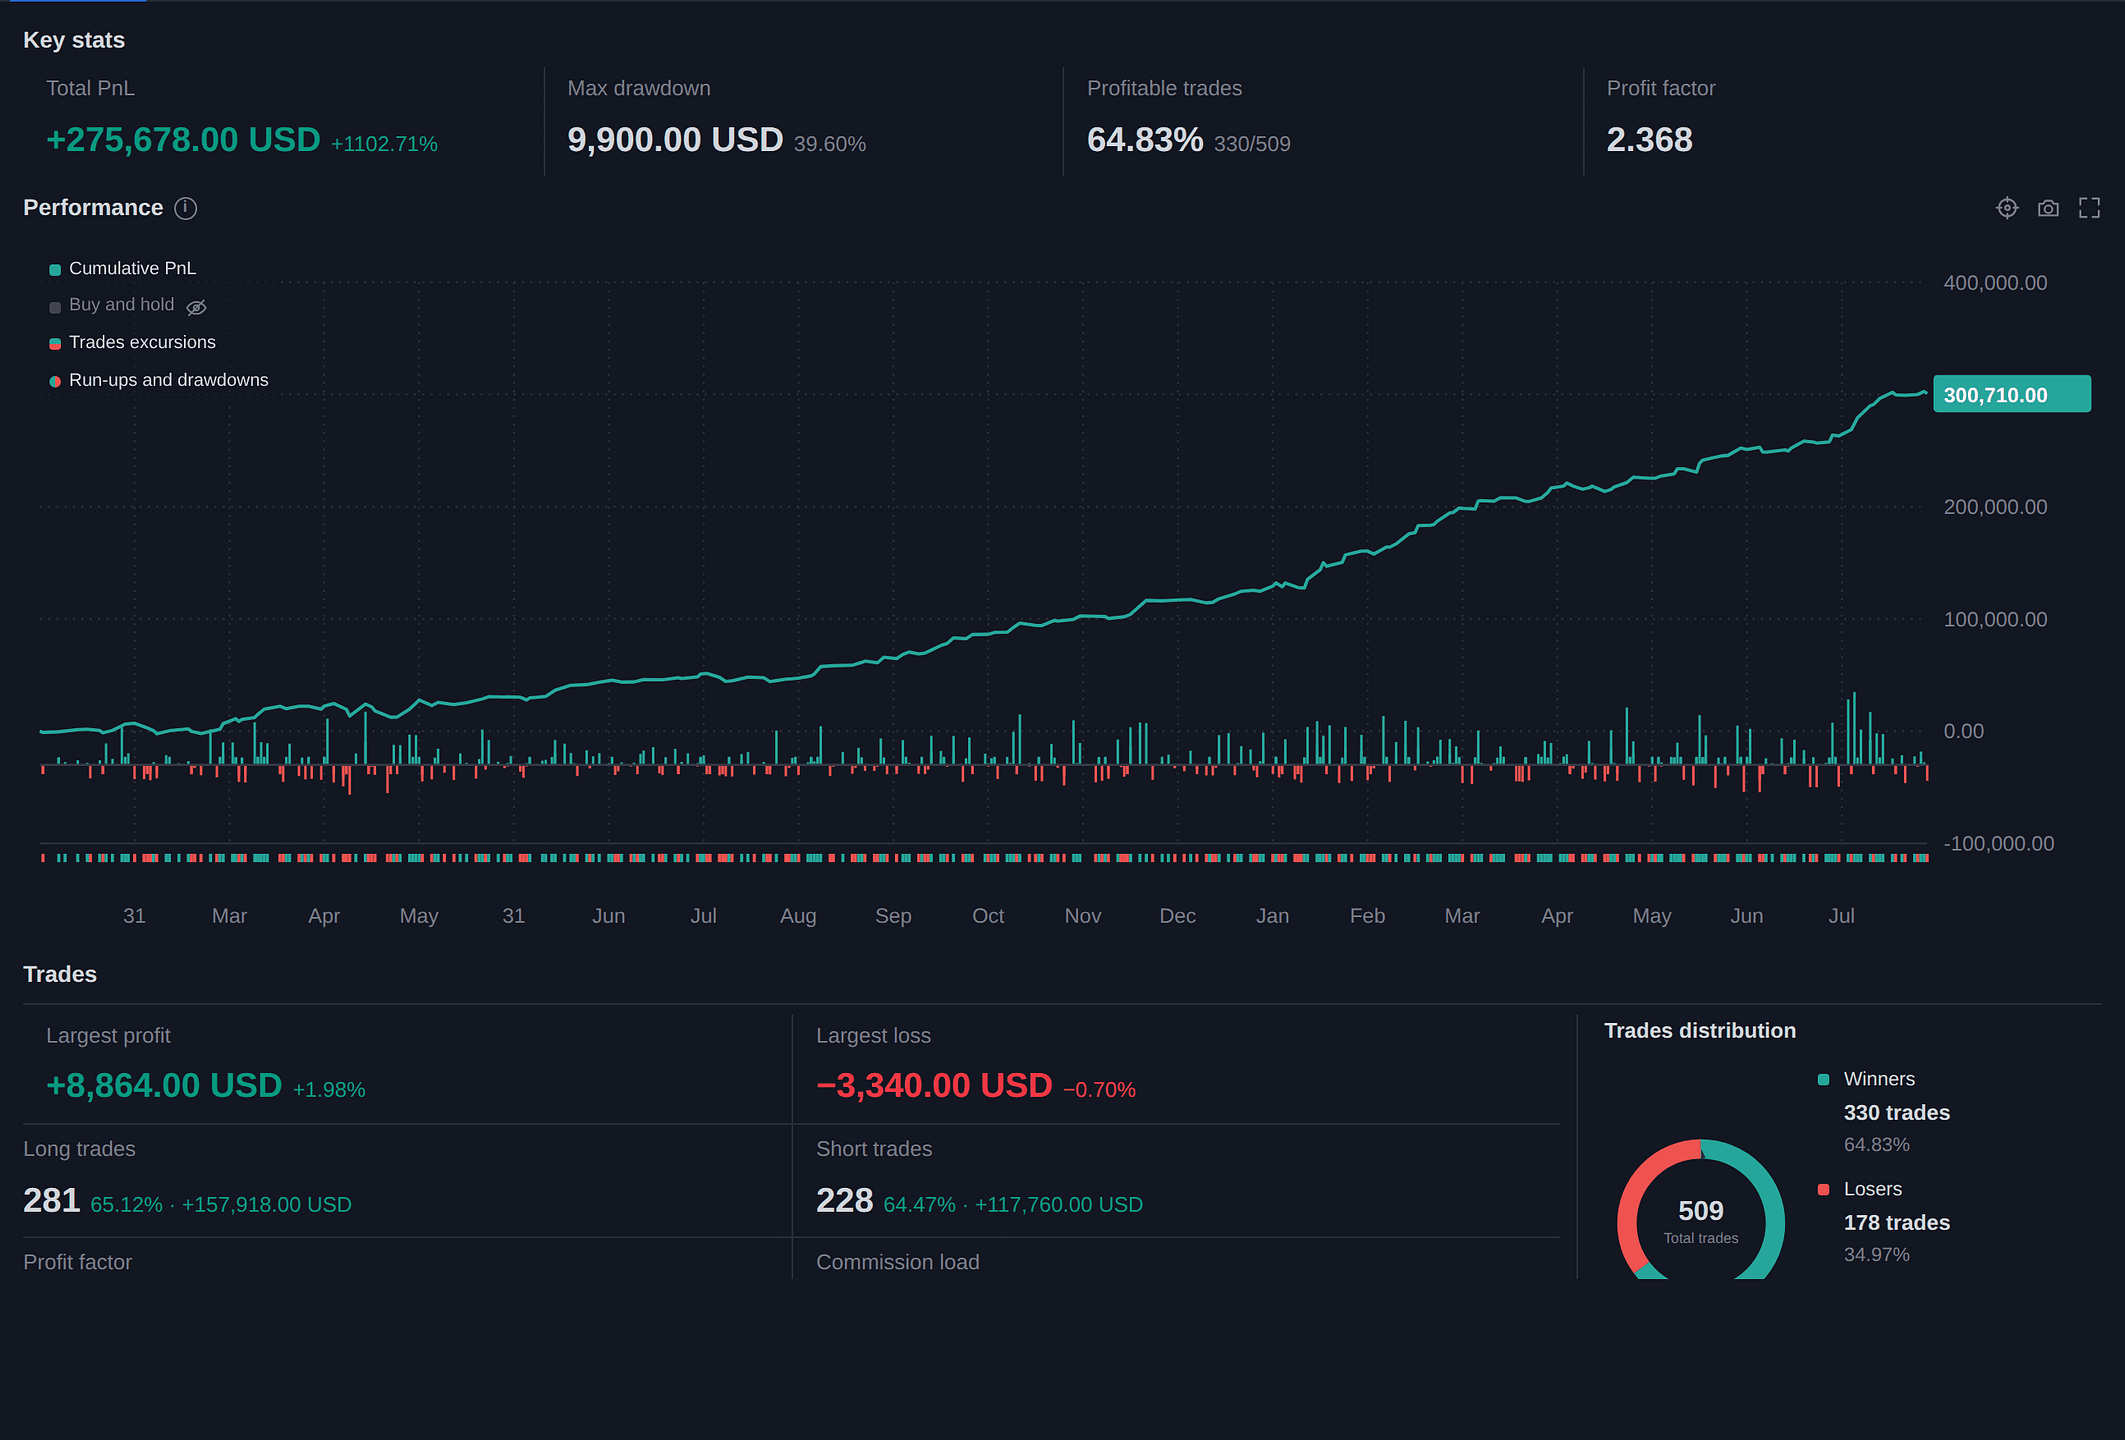Screen dimensions: 2125x1440
Task: Toggle the Buy and hold eye icon
Action: [196, 307]
